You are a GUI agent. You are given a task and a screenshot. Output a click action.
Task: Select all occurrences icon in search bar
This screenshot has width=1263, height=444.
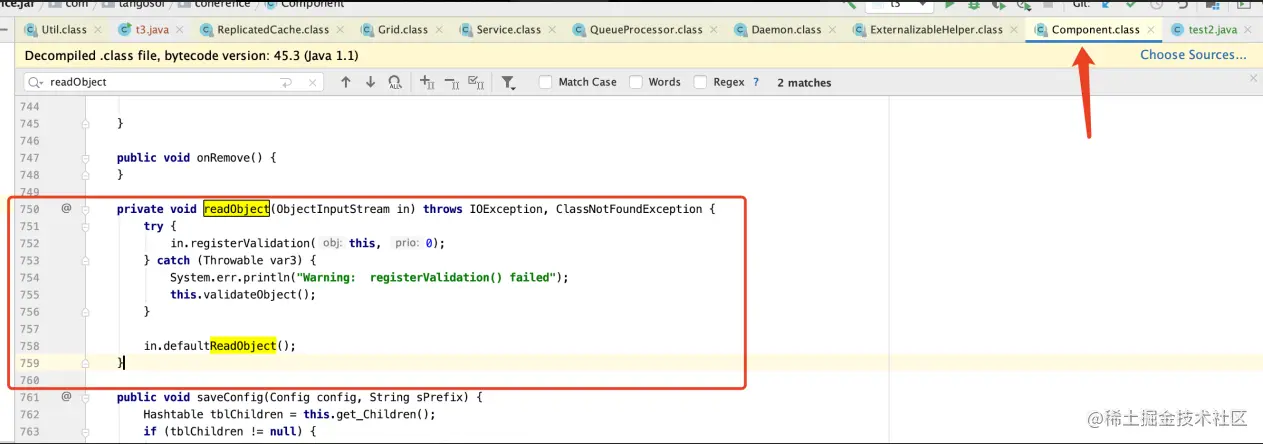coord(475,82)
